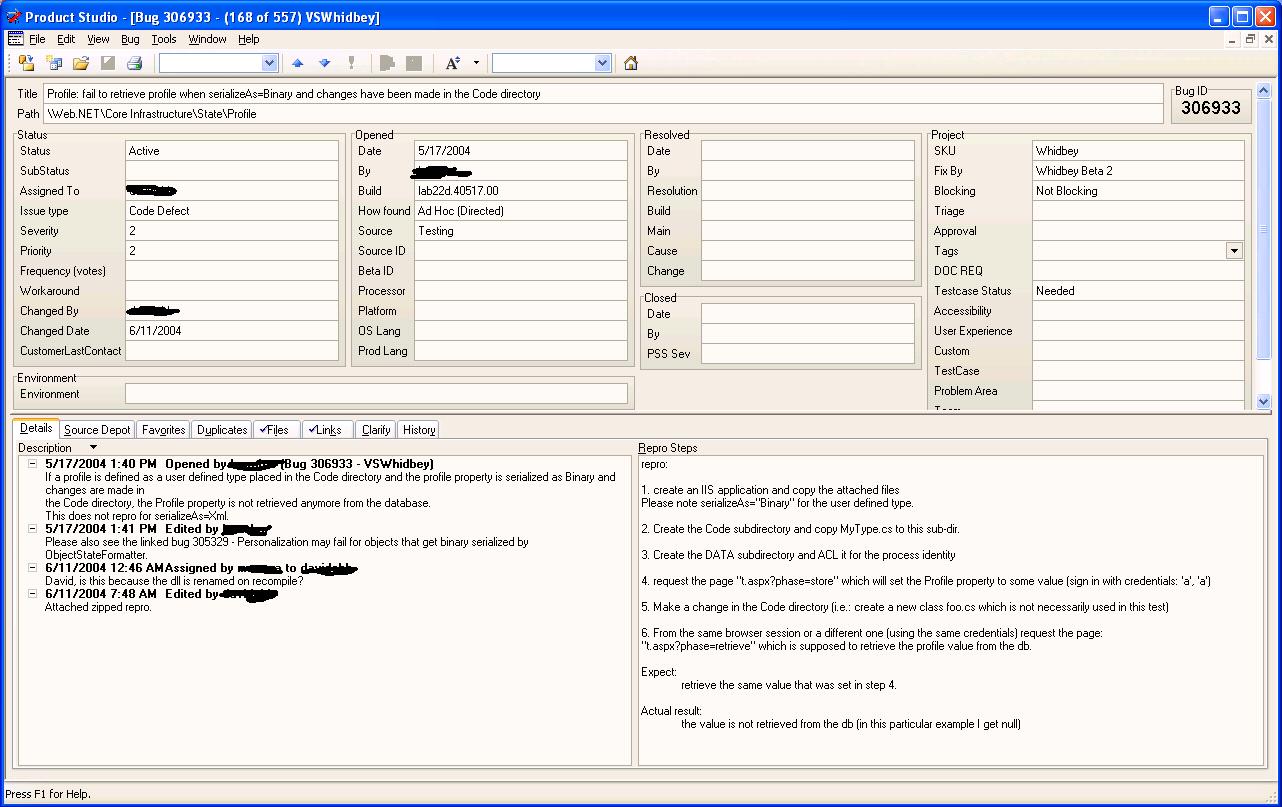Click the home toolbar icon
The image size is (1282, 807).
[631, 63]
